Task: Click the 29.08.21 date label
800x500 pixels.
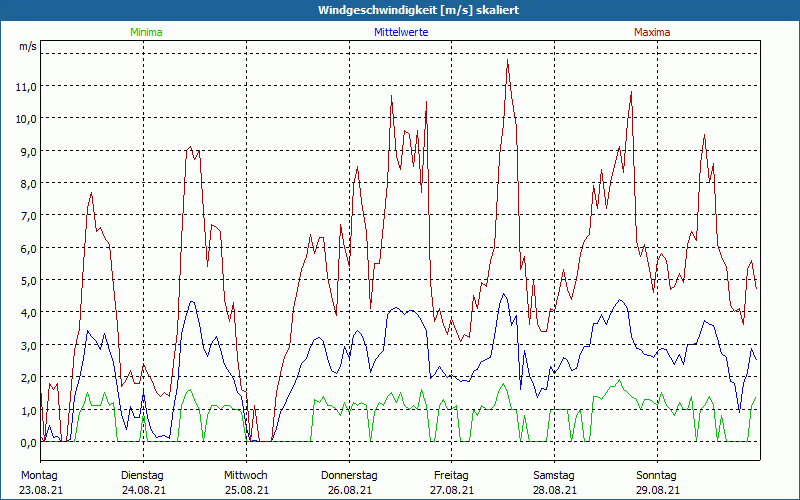Action: tap(658, 490)
